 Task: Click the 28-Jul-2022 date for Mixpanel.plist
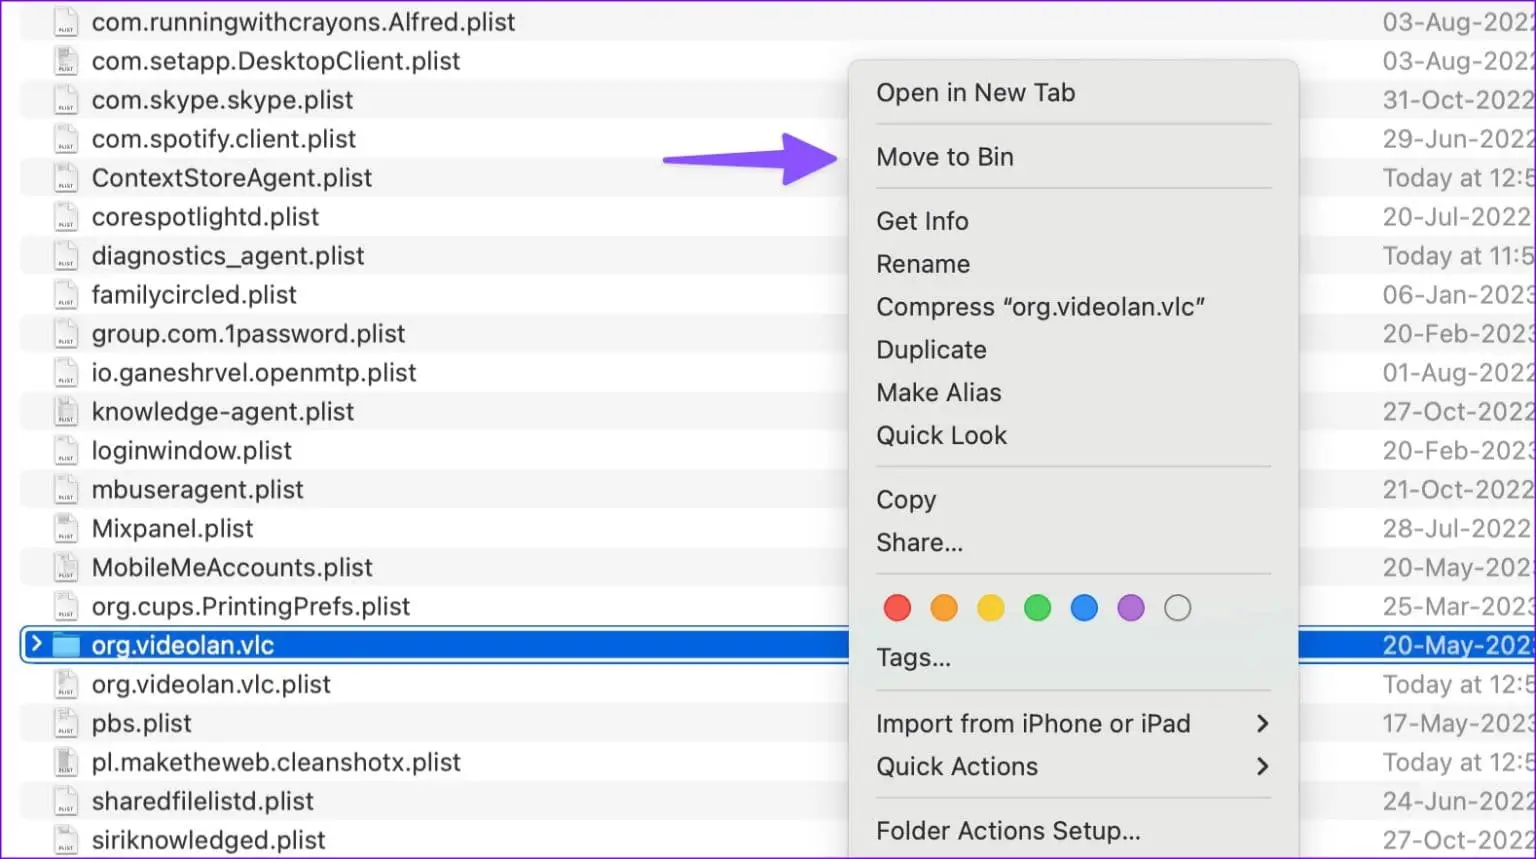click(1458, 529)
